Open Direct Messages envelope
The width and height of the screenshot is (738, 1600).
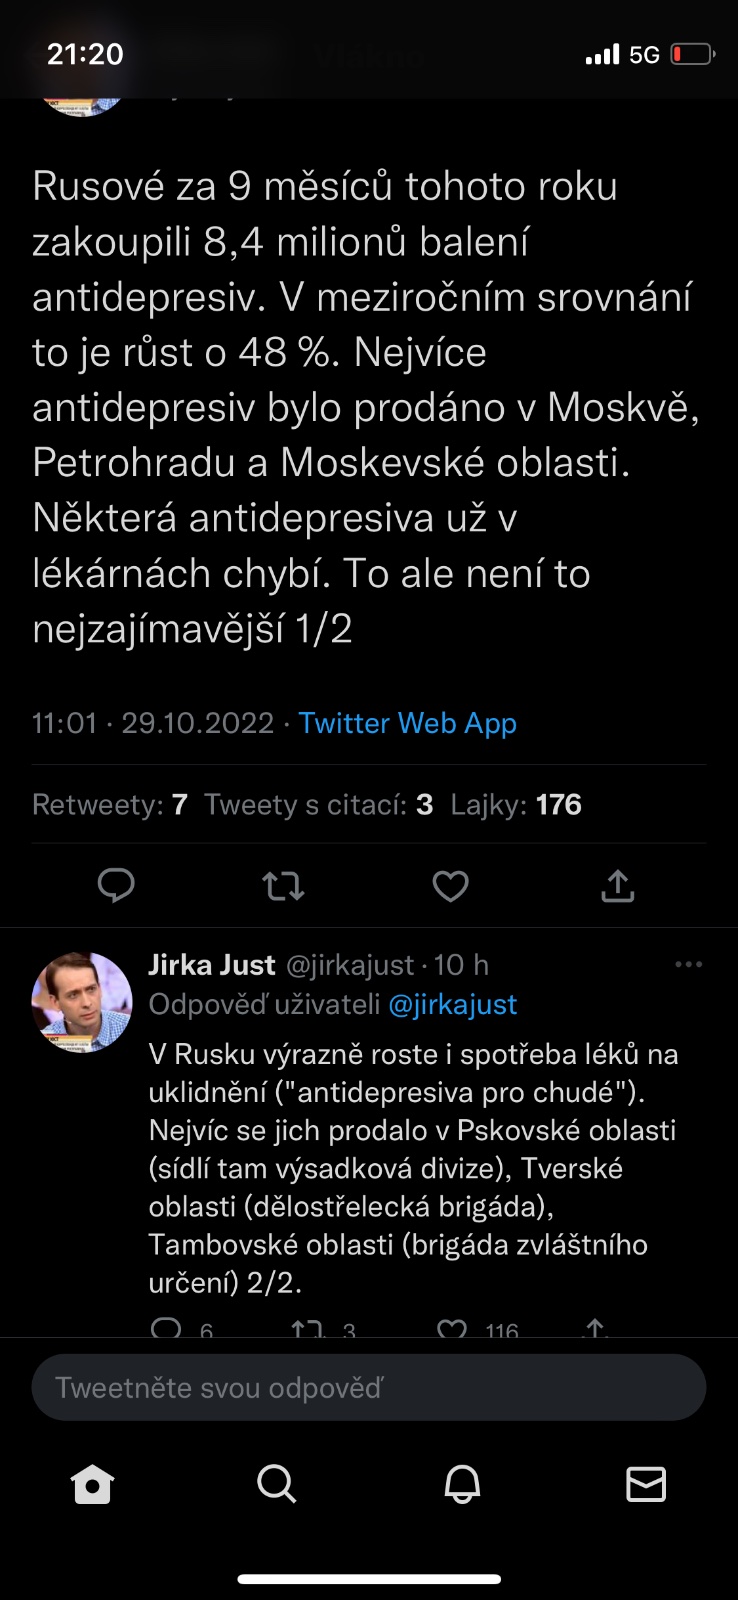pyautogui.click(x=646, y=1485)
